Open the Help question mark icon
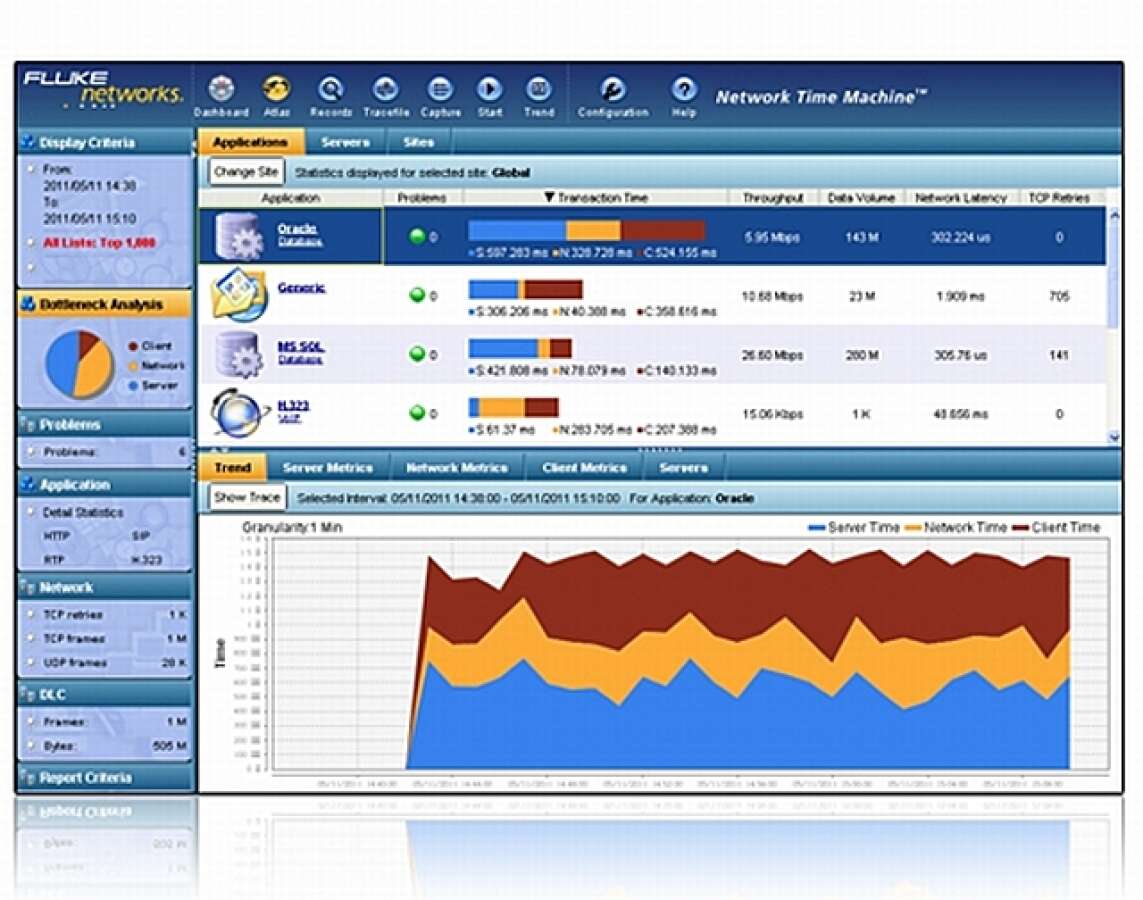The image size is (1143, 900). click(683, 90)
